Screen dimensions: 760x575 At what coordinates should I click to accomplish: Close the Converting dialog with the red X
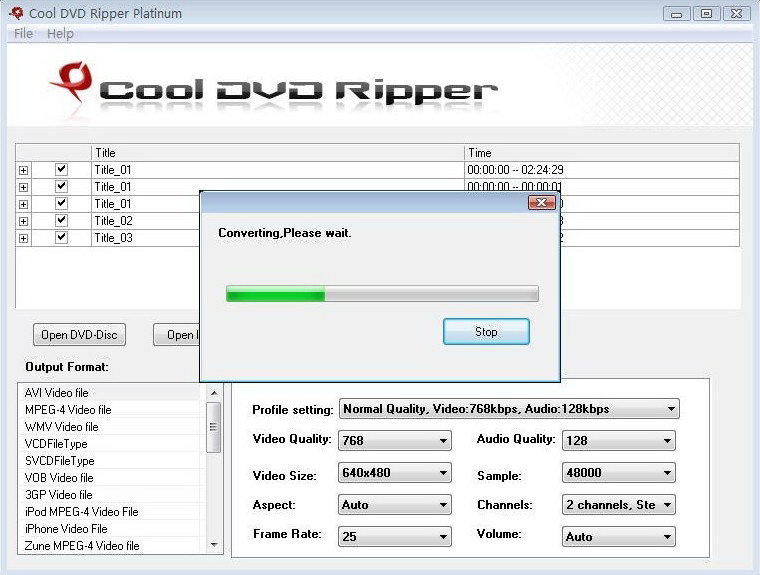click(541, 203)
